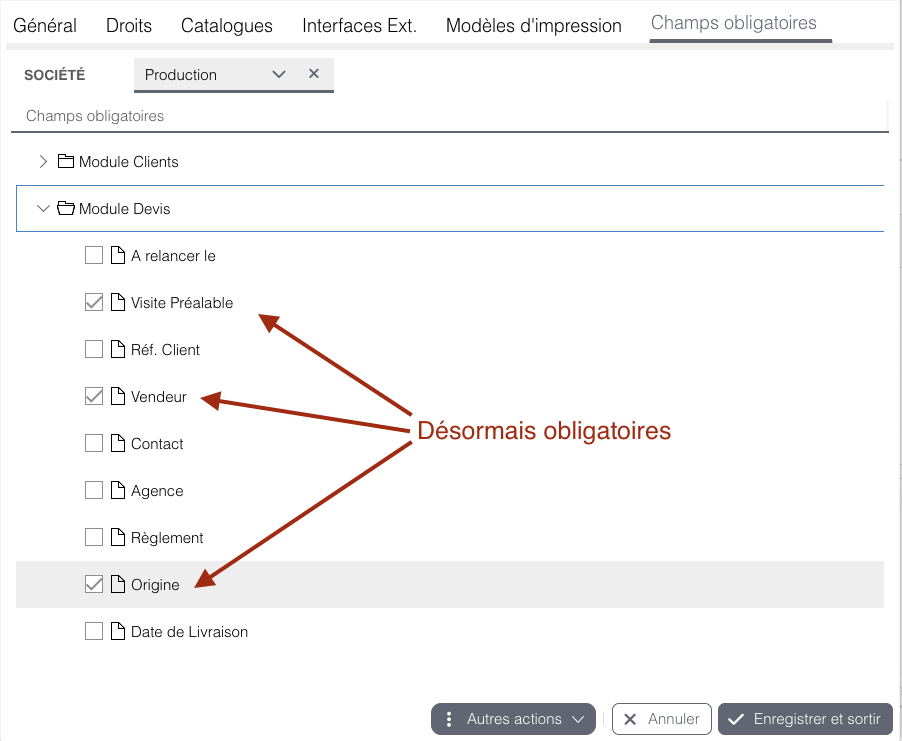Uncheck the Origine checkbox
The height and width of the screenshot is (741, 902).
[94, 584]
